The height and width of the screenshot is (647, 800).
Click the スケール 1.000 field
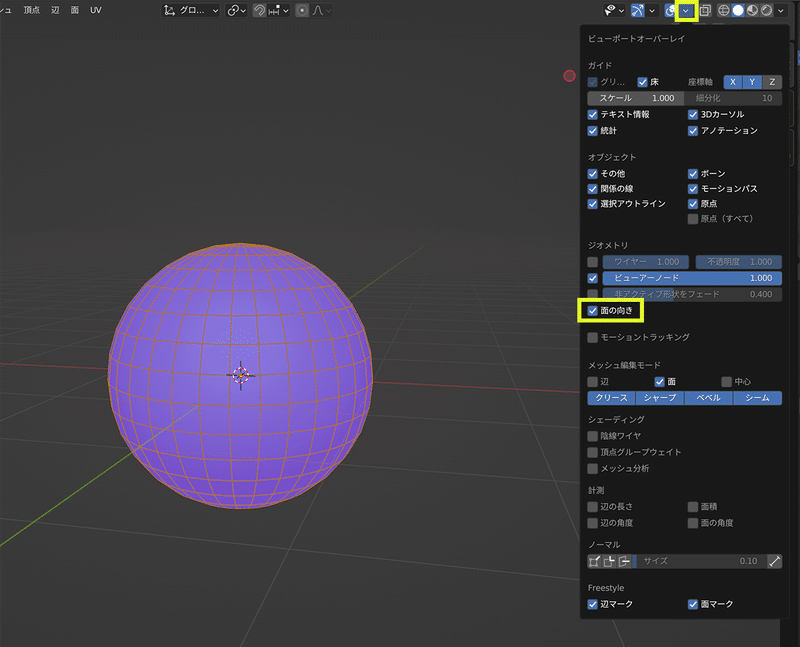[x=636, y=98]
